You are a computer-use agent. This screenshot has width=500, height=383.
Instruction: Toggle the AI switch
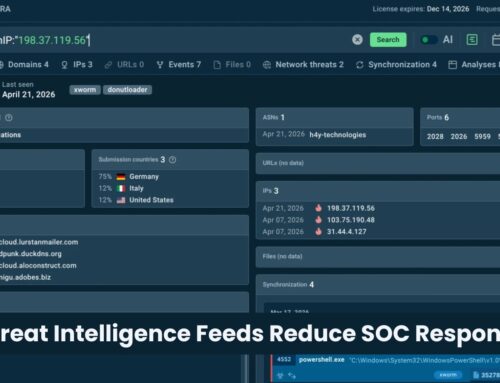429,40
